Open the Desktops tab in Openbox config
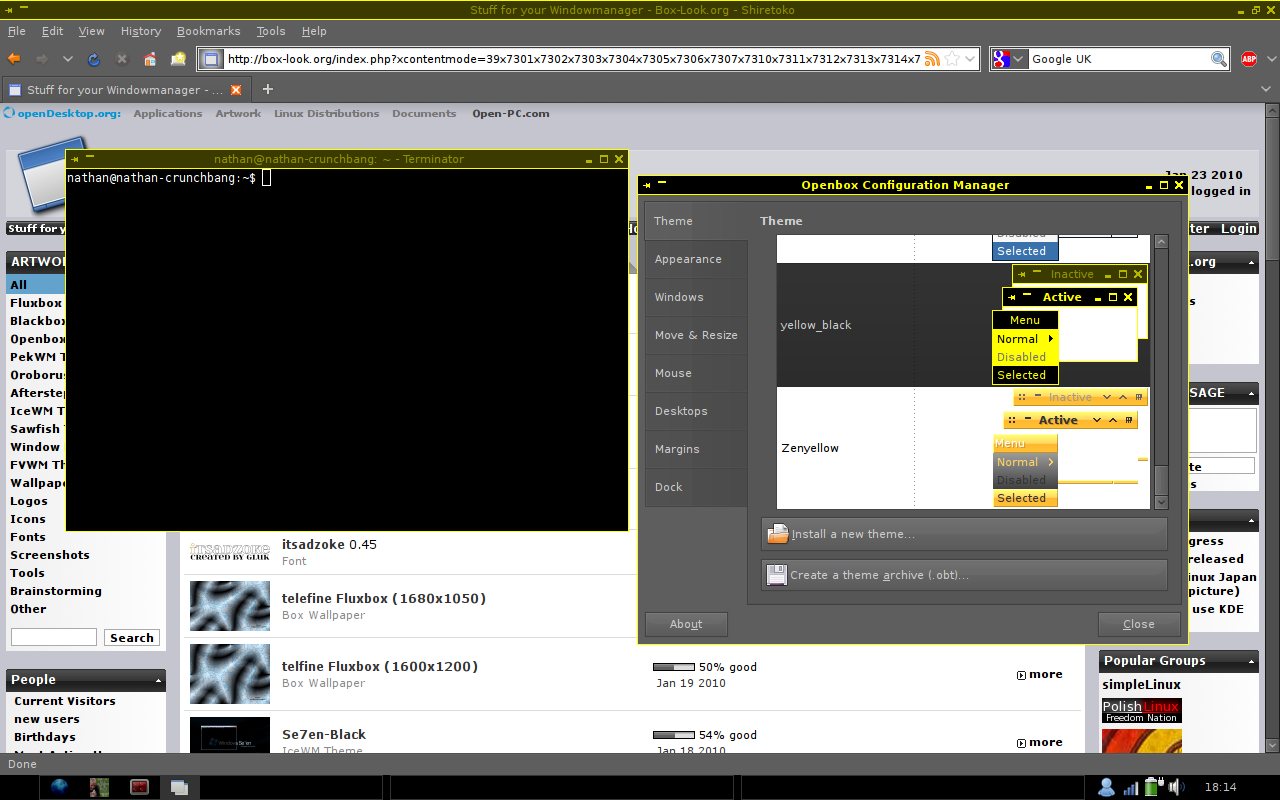The image size is (1280, 800). coord(696,411)
